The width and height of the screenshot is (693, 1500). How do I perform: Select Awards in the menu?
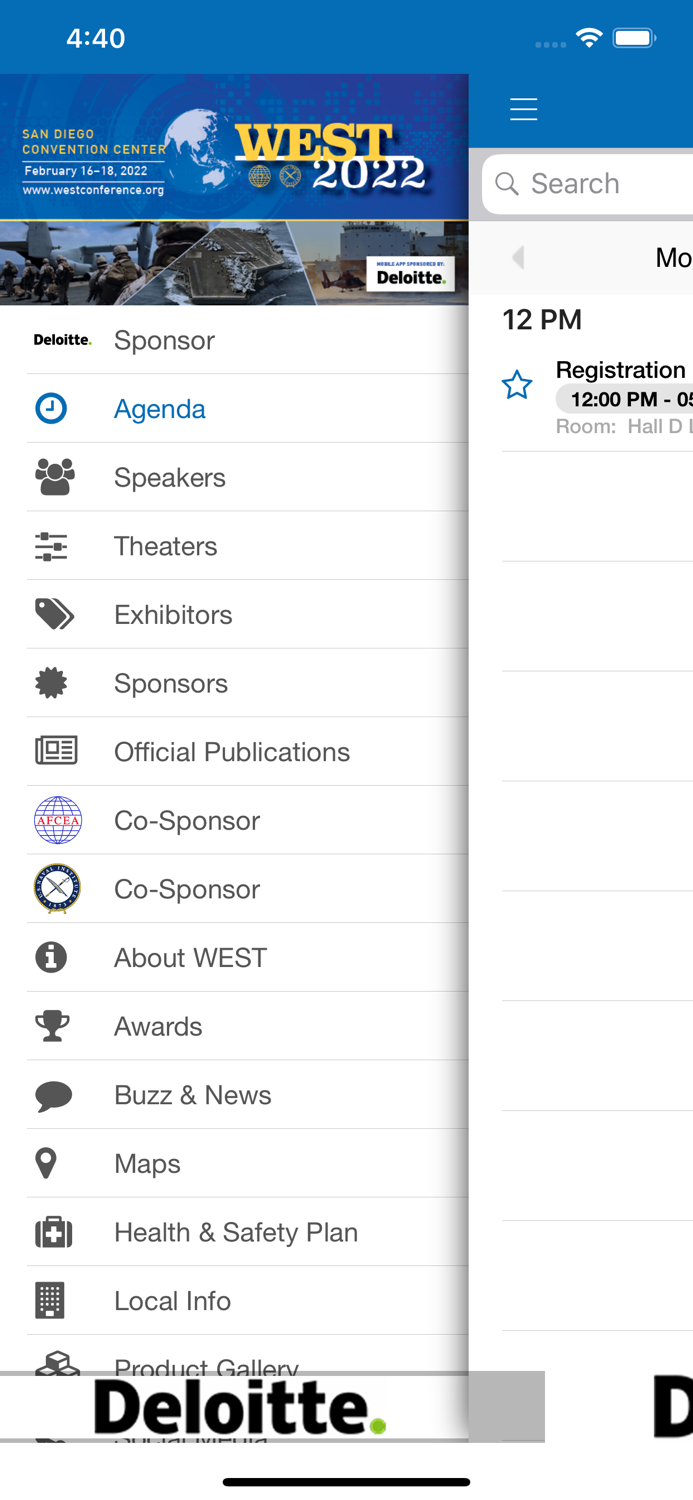pyautogui.click(x=158, y=1027)
